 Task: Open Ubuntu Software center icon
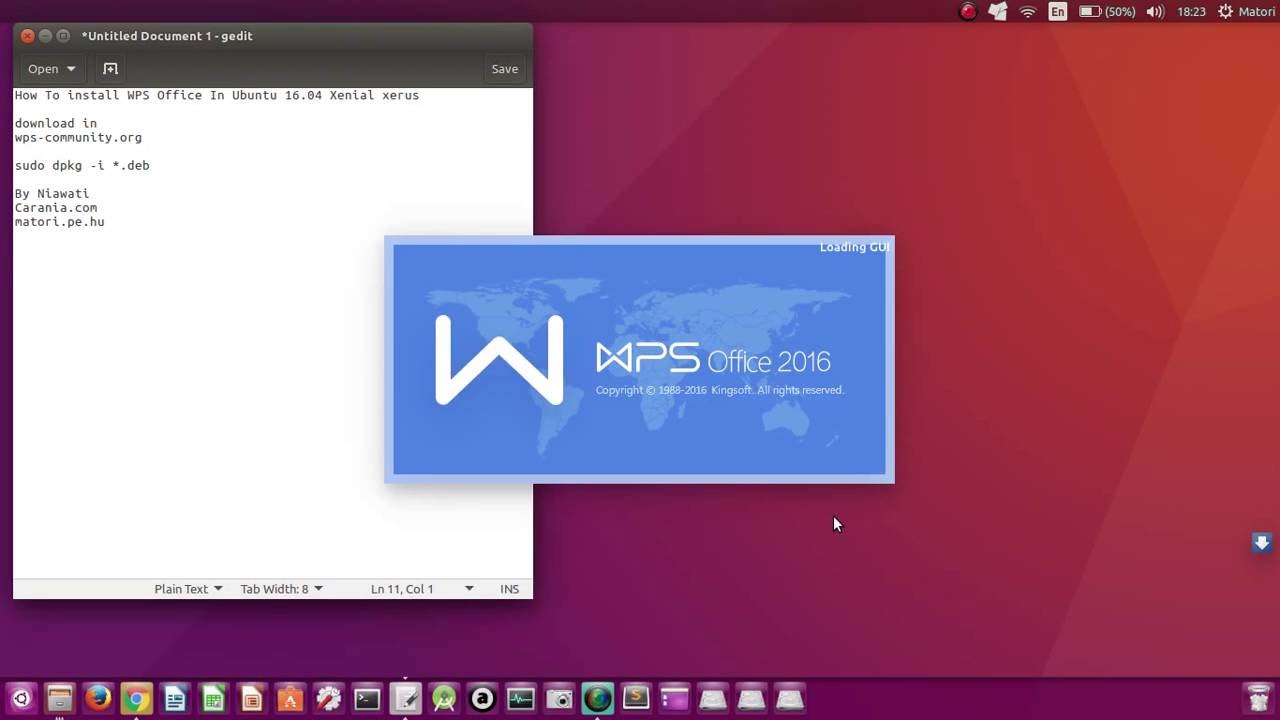coord(290,698)
